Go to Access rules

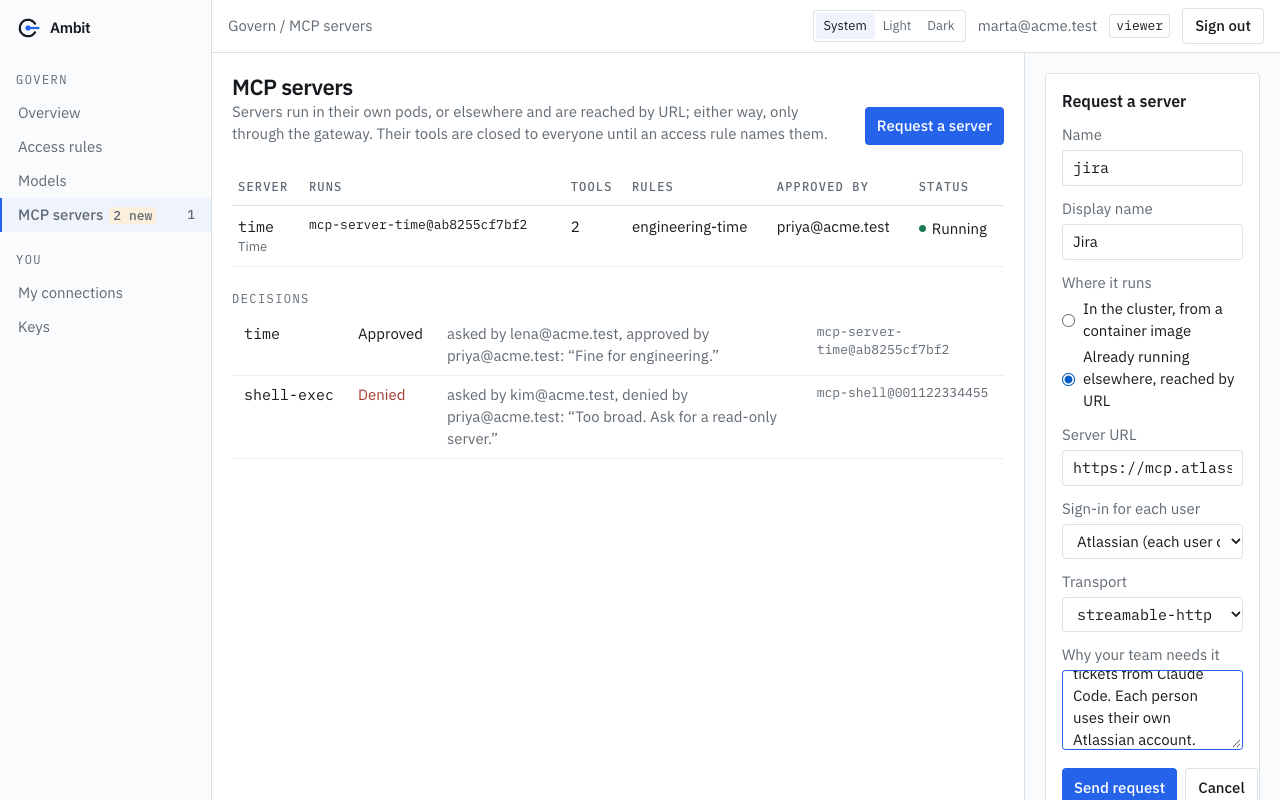pos(106,147)
